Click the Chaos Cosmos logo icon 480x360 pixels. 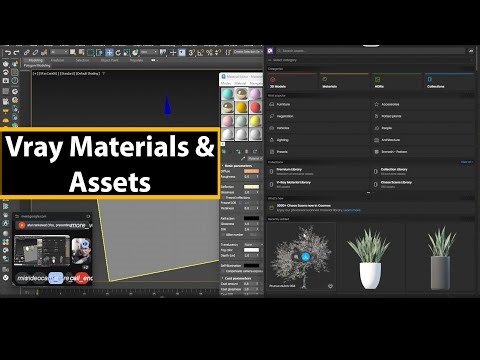(270, 51)
